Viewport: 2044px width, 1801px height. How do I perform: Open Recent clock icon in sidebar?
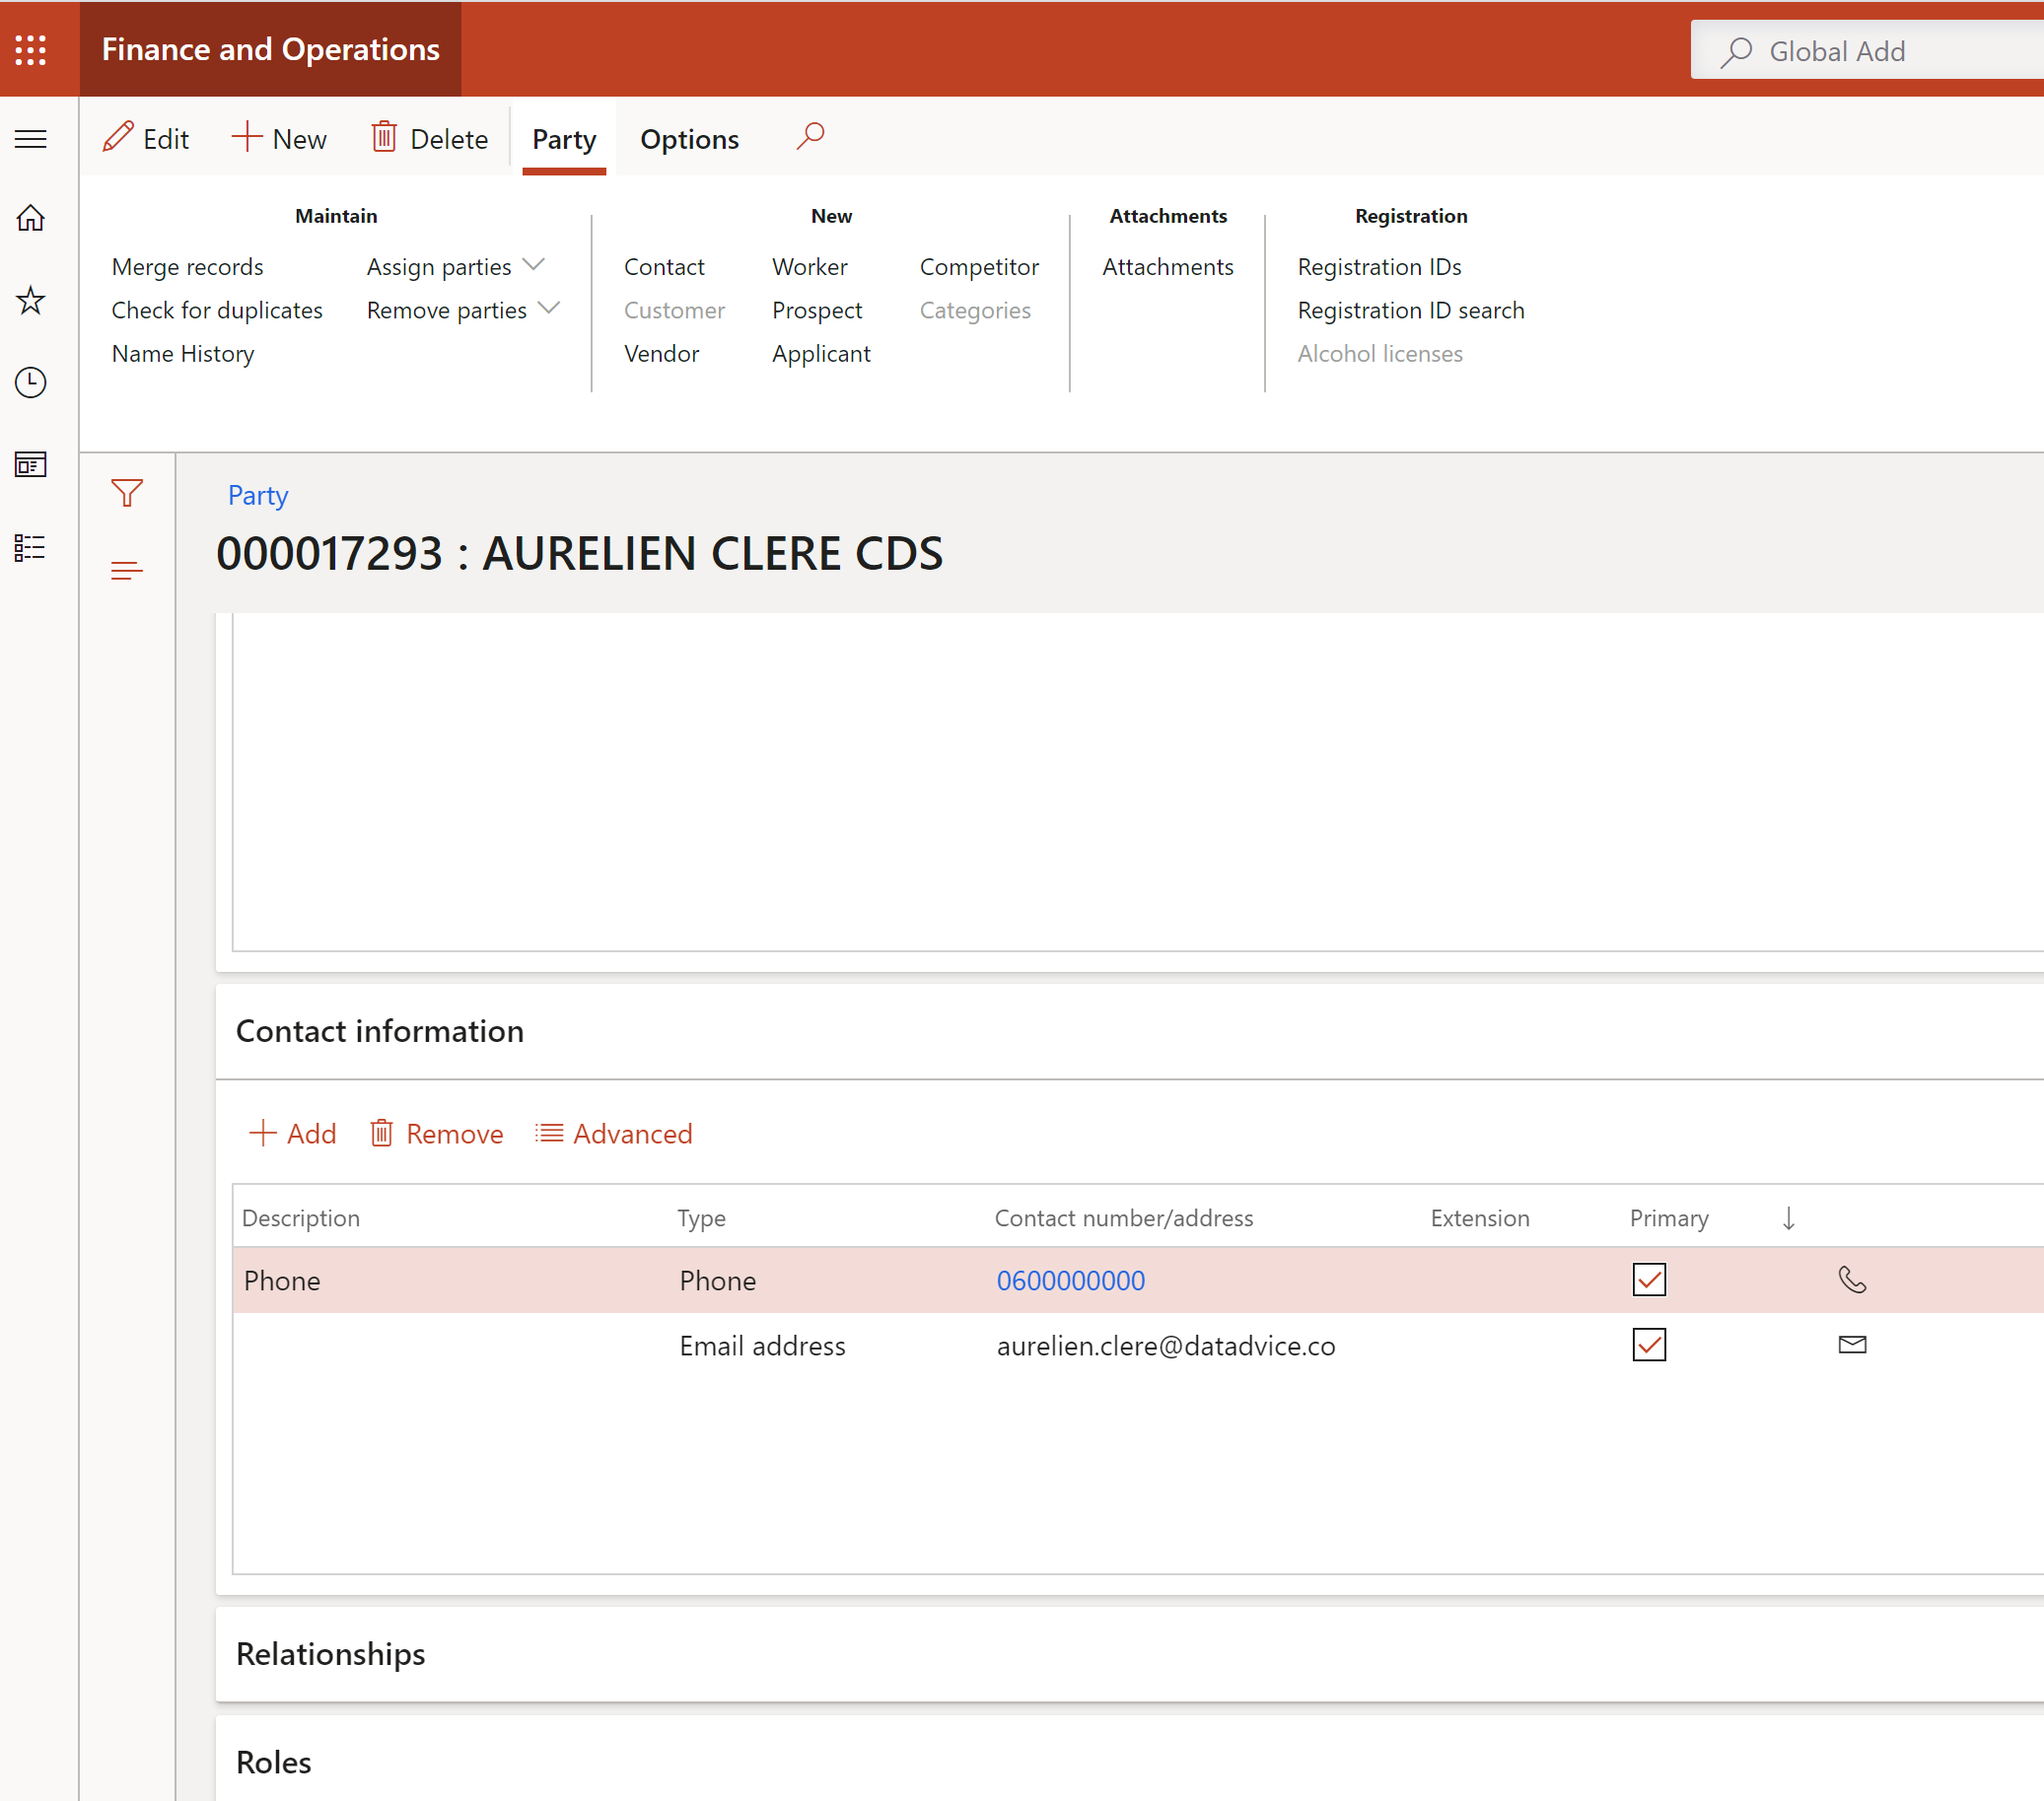(x=31, y=382)
